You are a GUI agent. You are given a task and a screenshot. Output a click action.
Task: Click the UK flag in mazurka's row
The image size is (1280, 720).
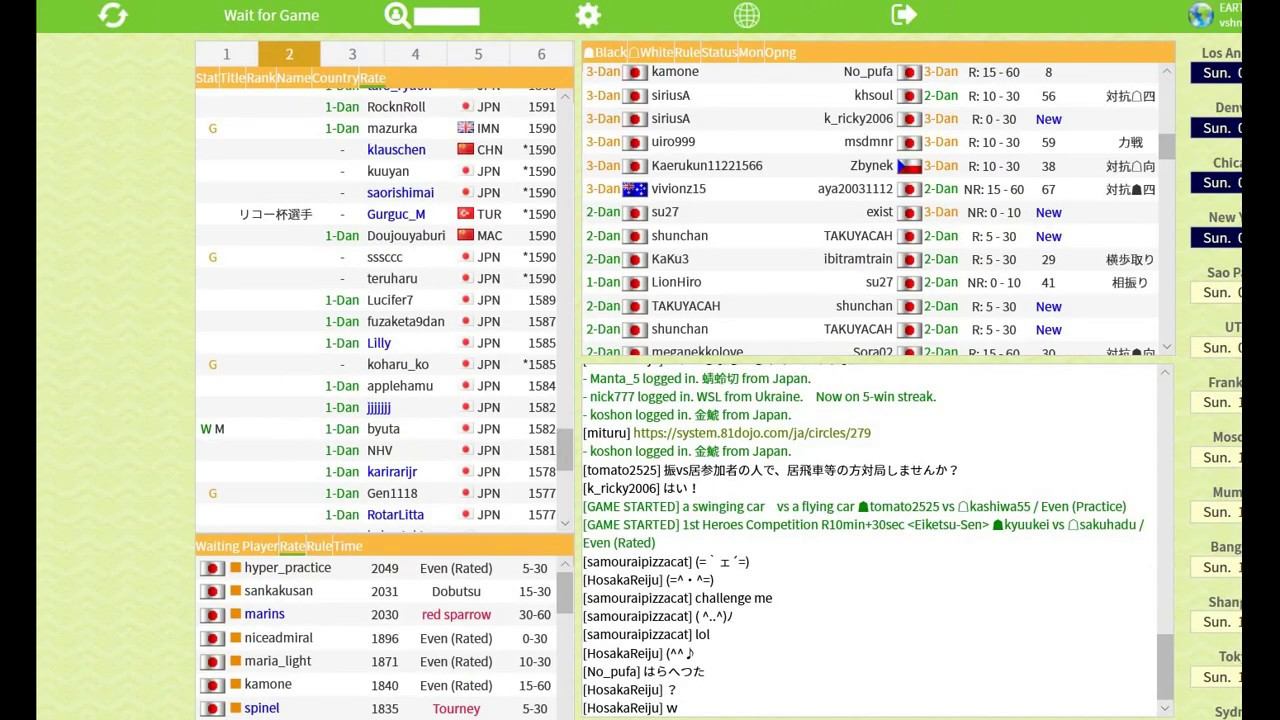[x=465, y=128]
